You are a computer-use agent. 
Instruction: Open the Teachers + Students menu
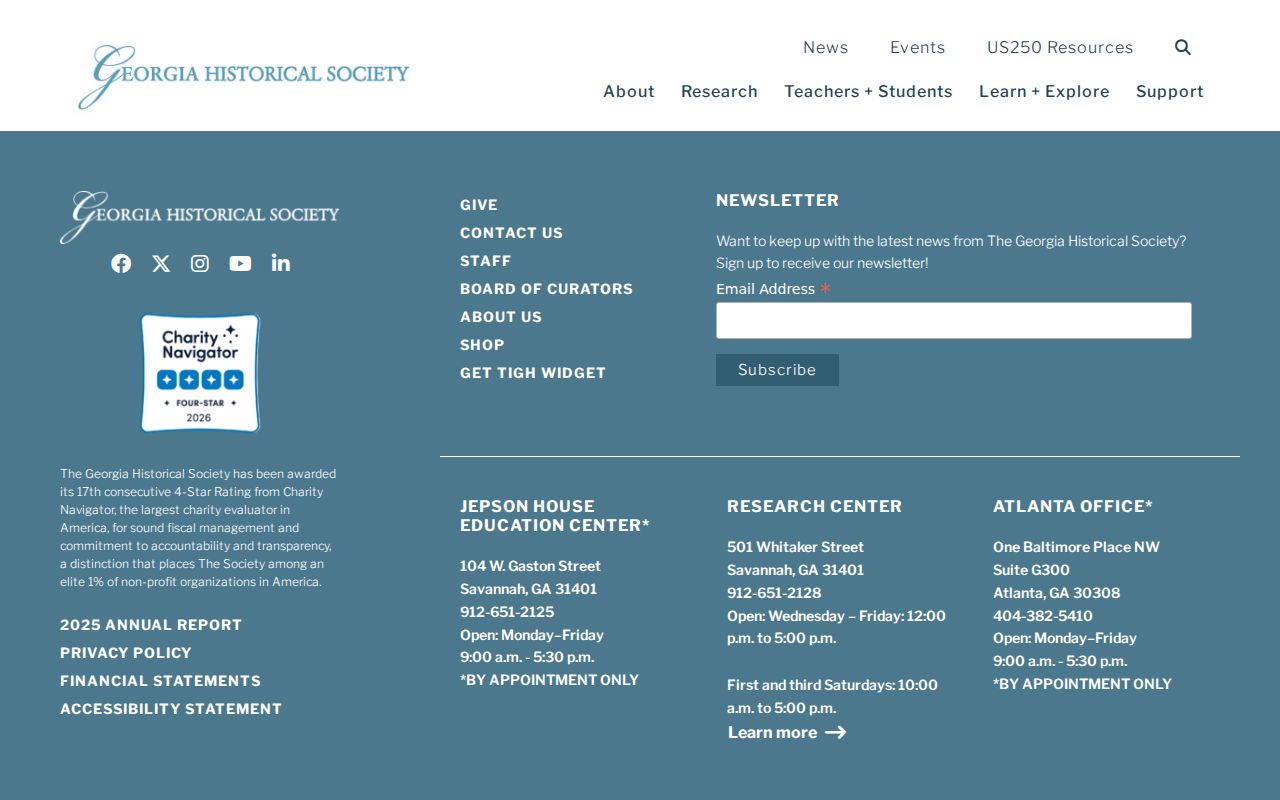[868, 91]
